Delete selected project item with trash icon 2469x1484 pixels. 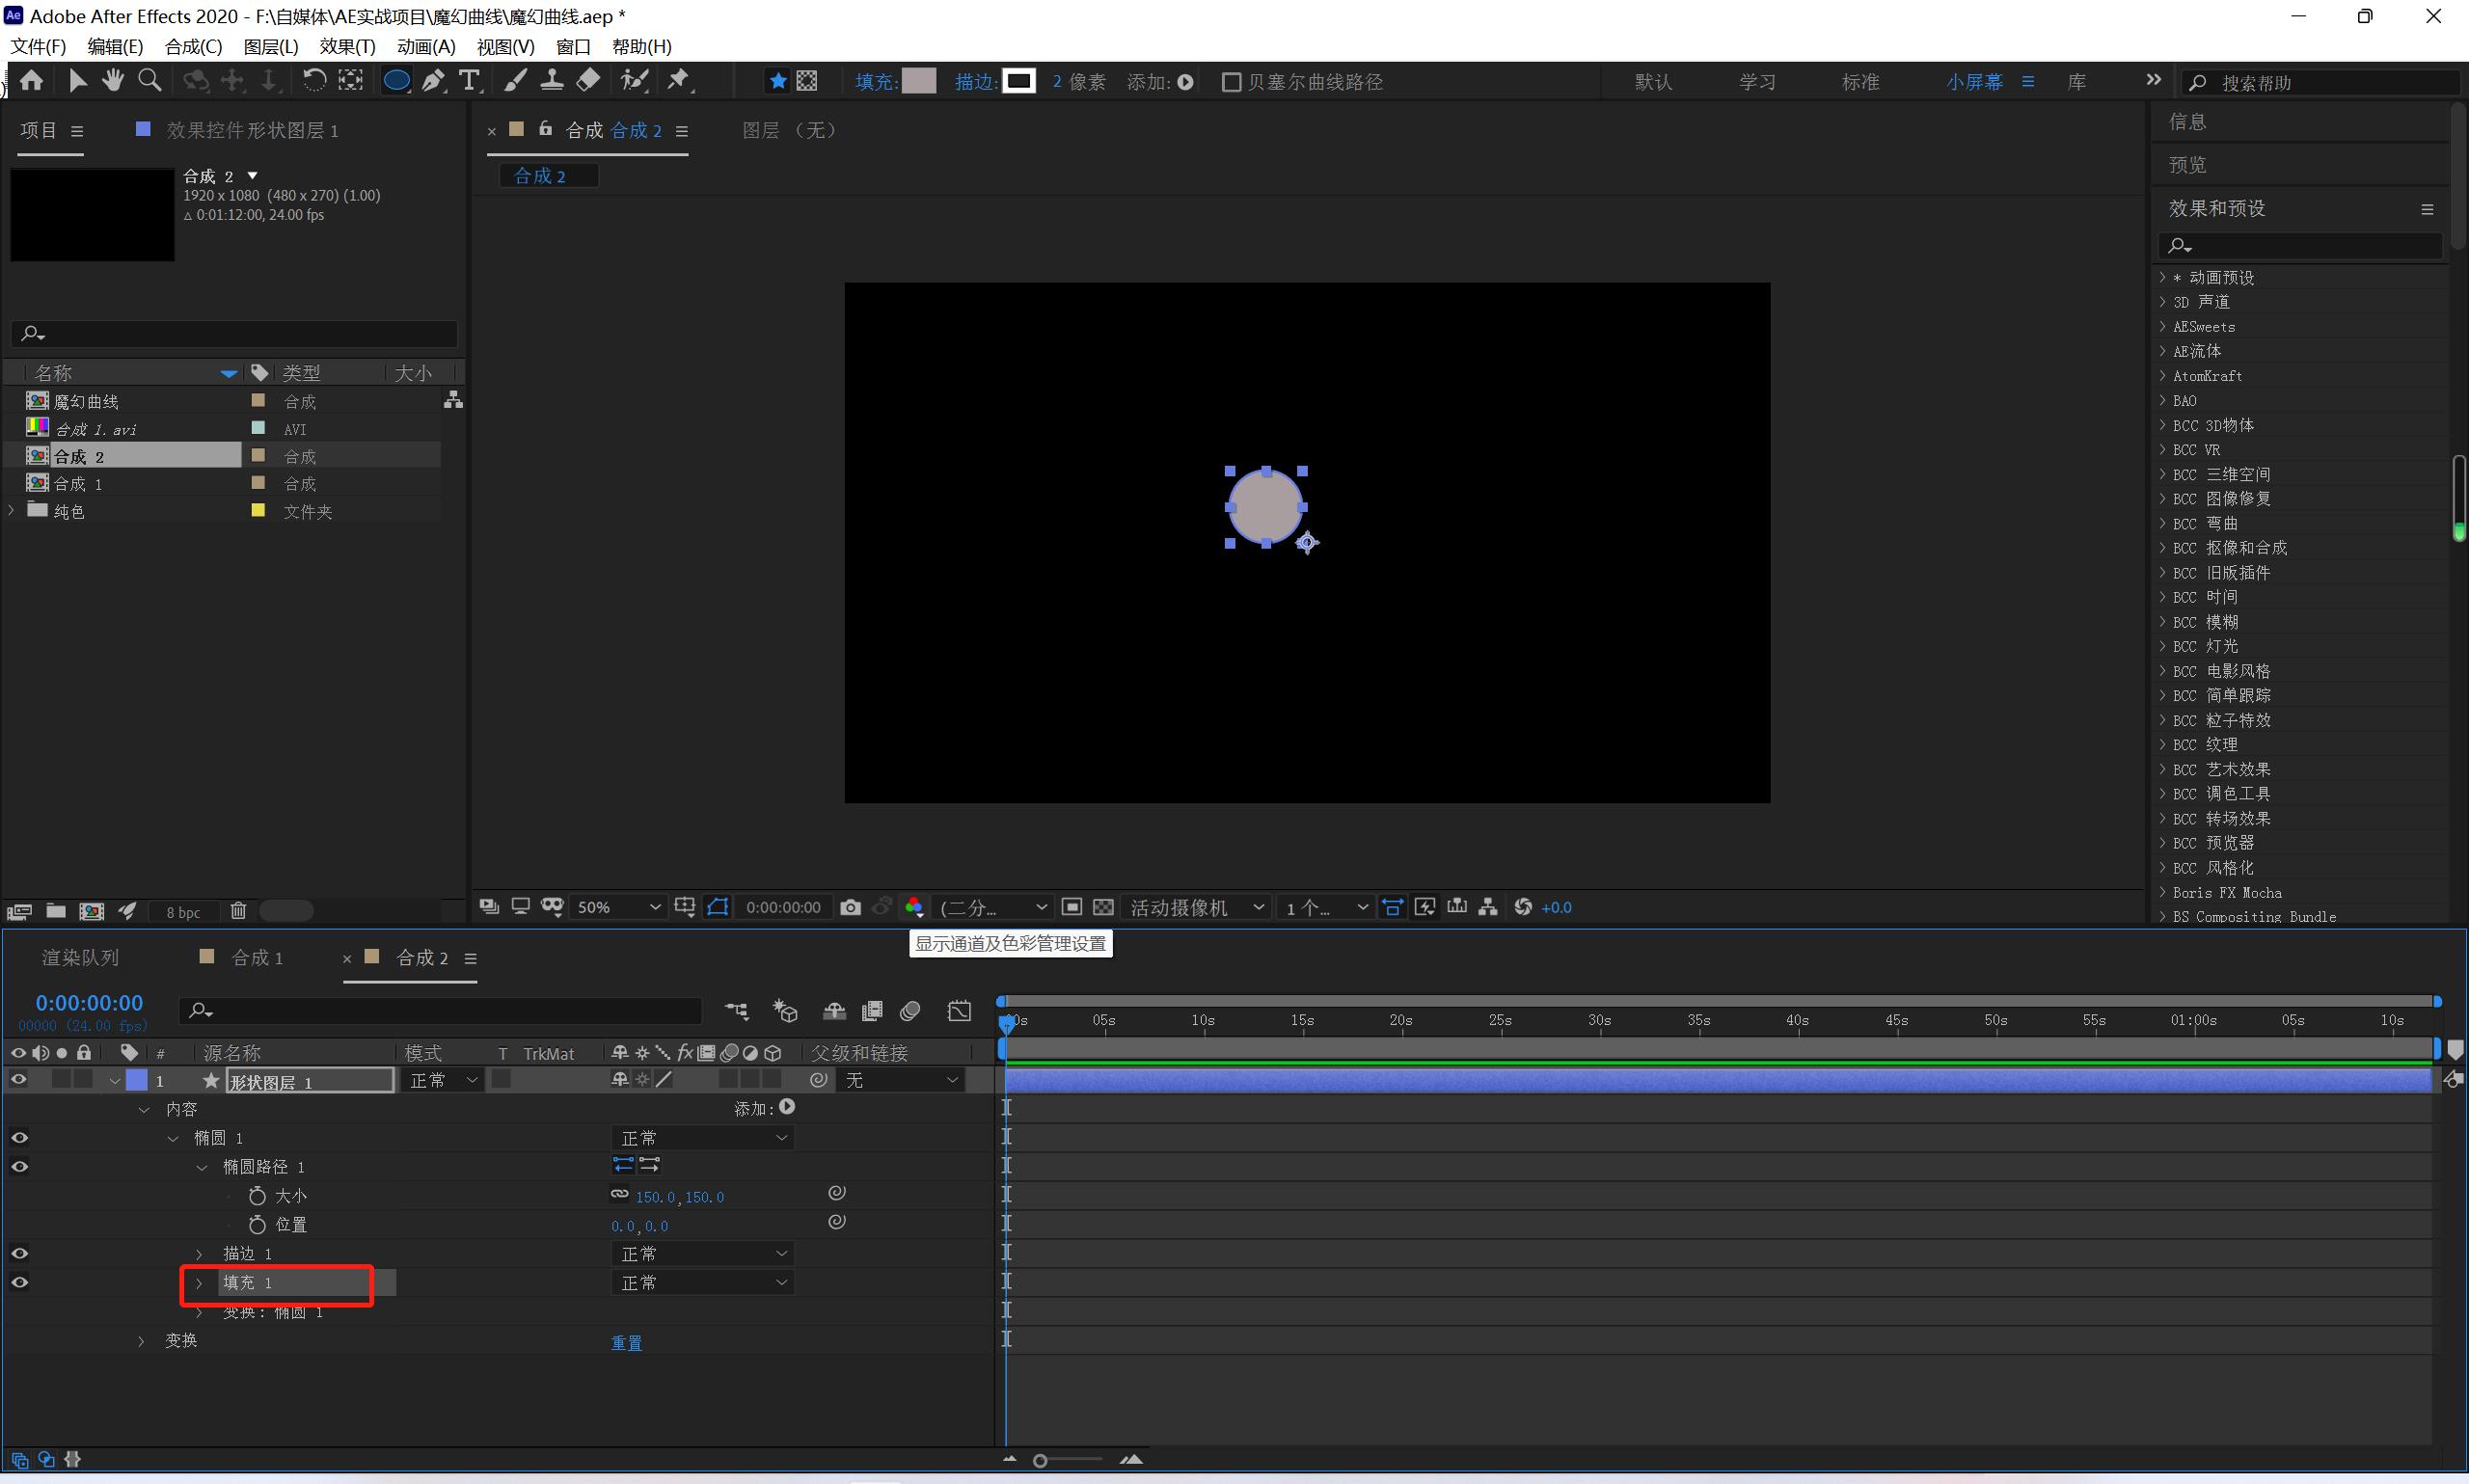point(238,911)
